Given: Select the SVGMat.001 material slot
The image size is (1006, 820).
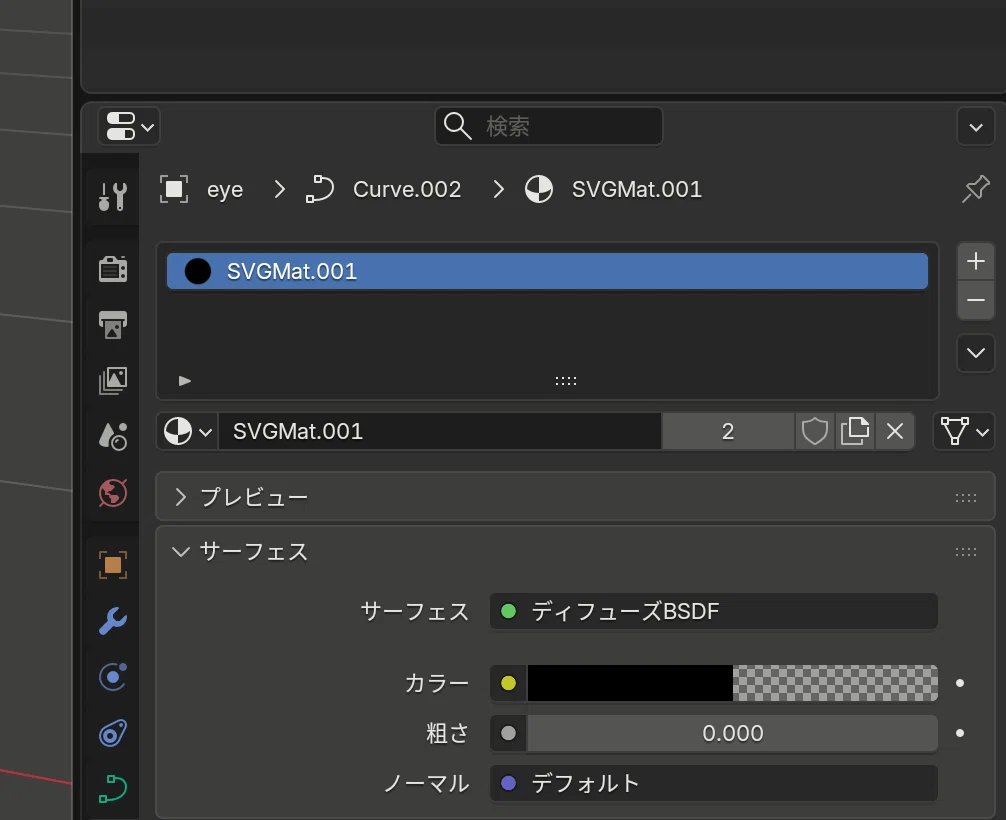Looking at the screenshot, I should [547, 271].
